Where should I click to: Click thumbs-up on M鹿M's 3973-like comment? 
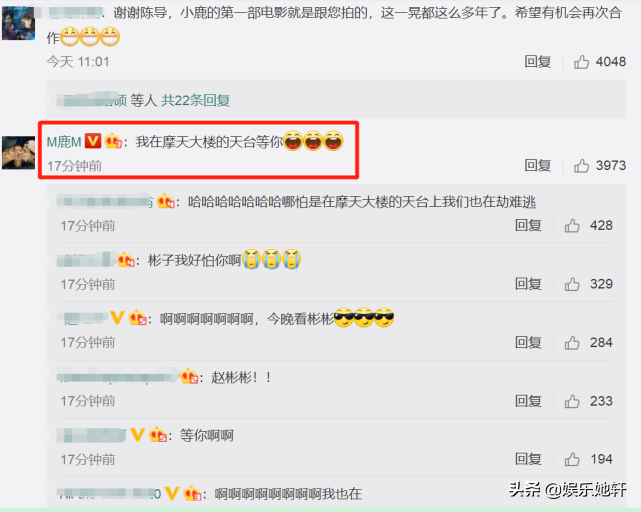point(581,166)
